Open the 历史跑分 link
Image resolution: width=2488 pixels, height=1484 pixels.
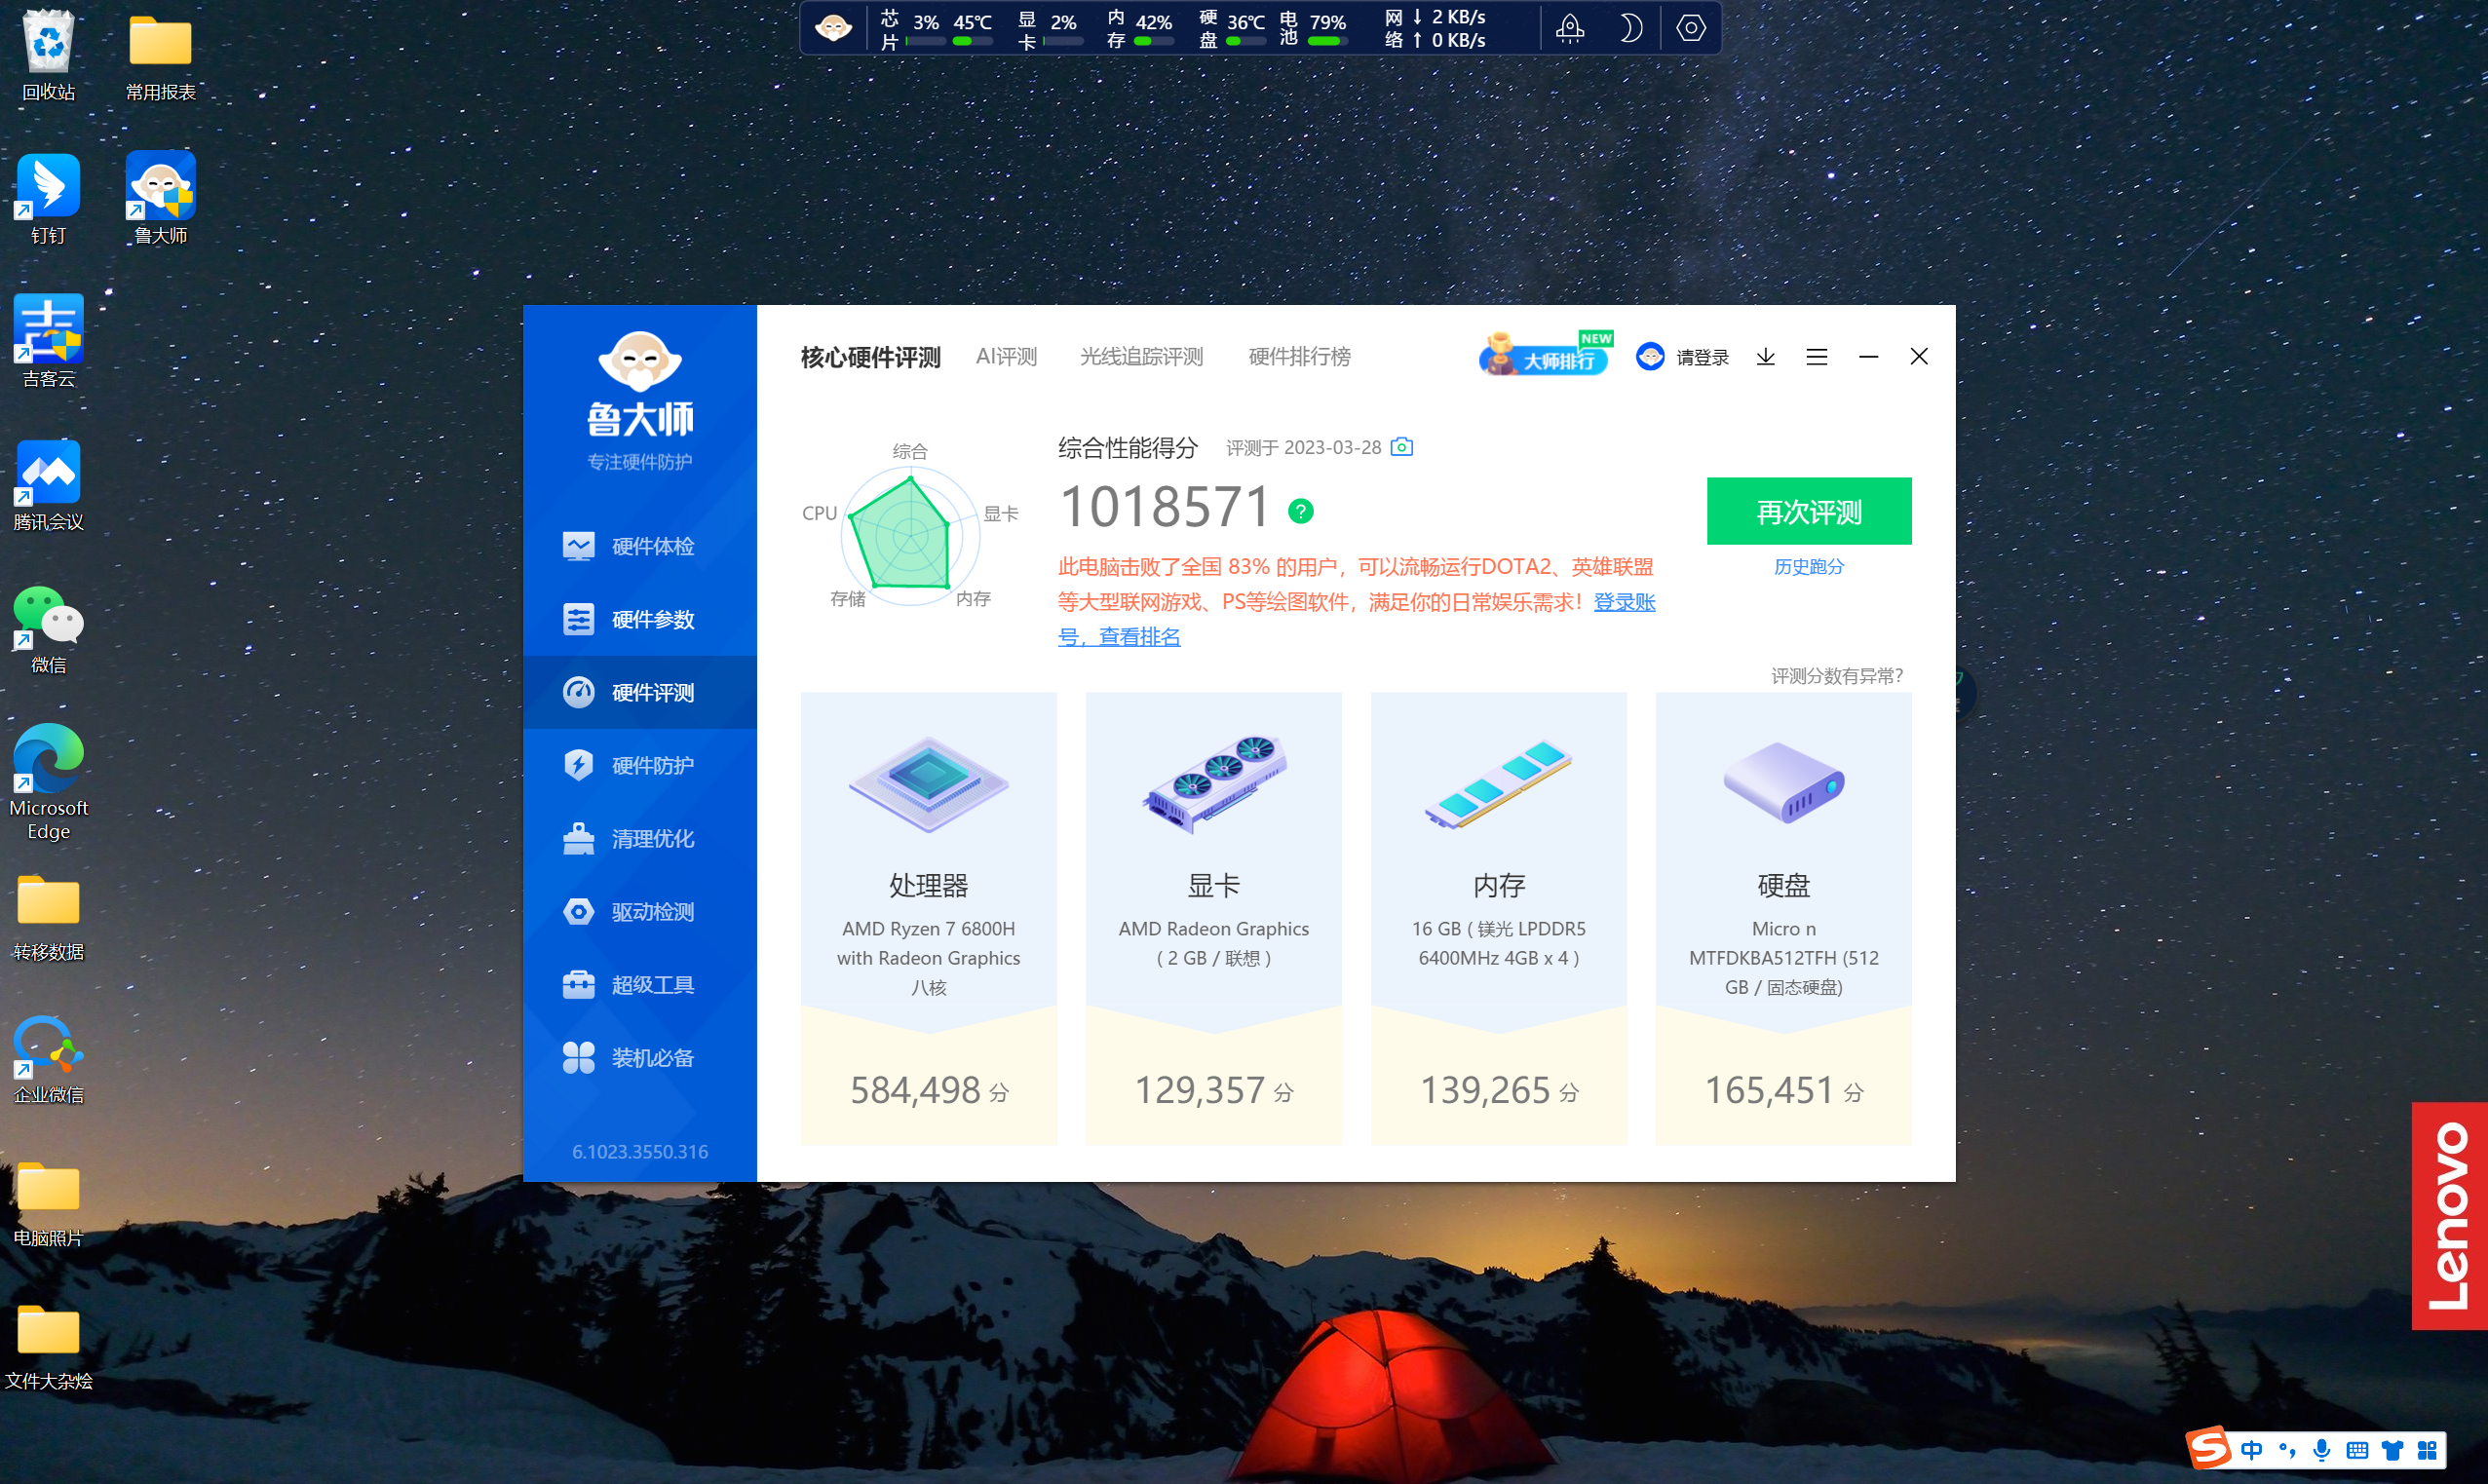(x=1809, y=567)
